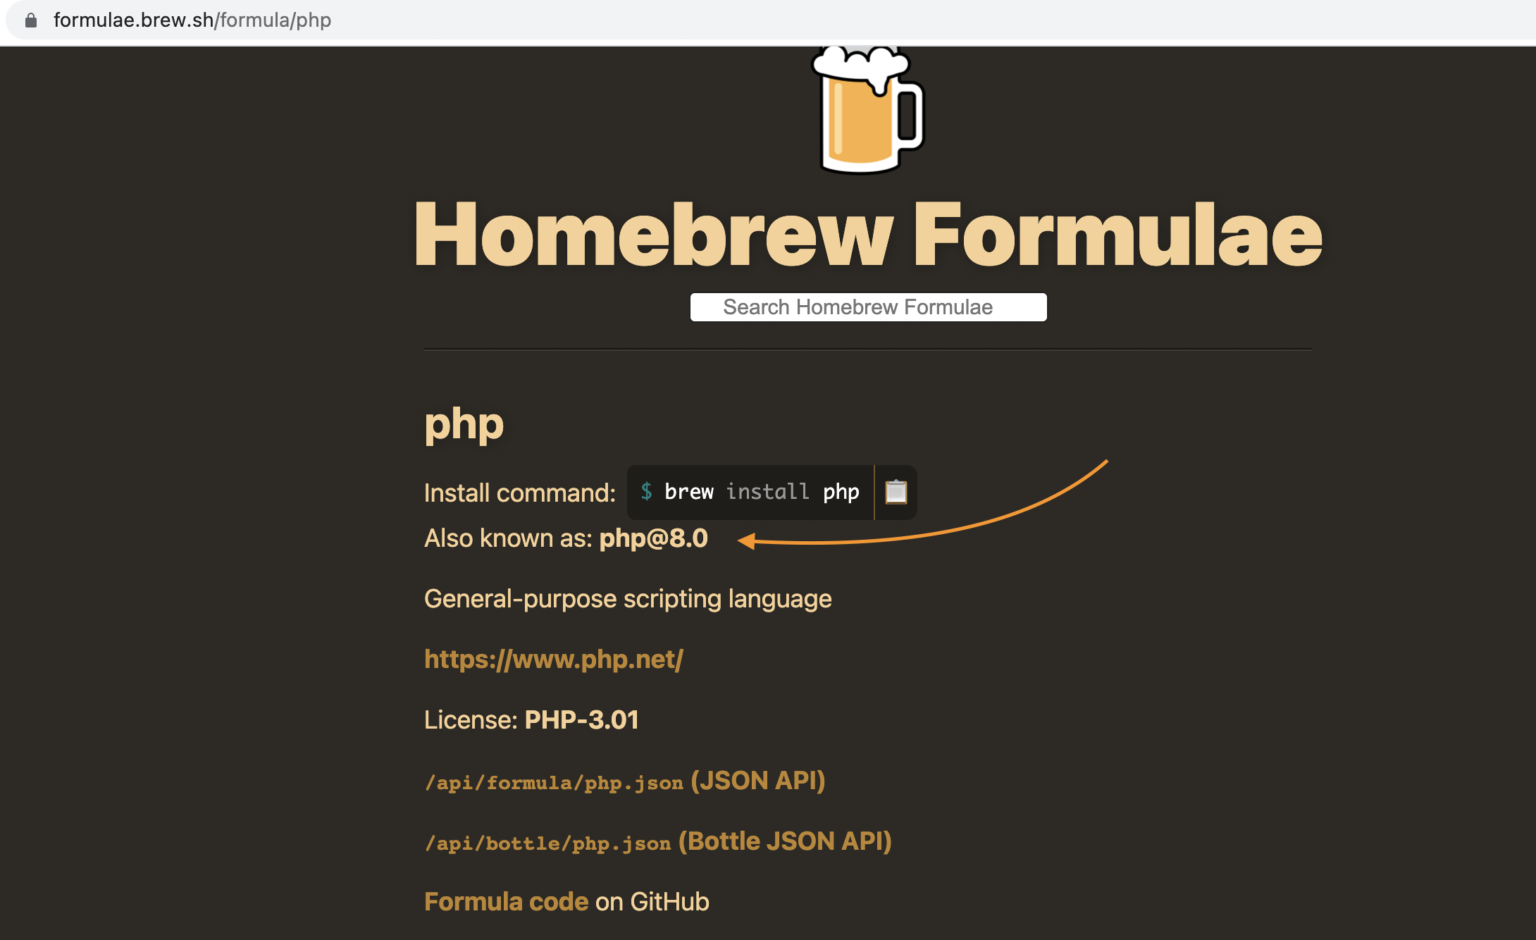Click the lock icon to view site security

click(29, 19)
